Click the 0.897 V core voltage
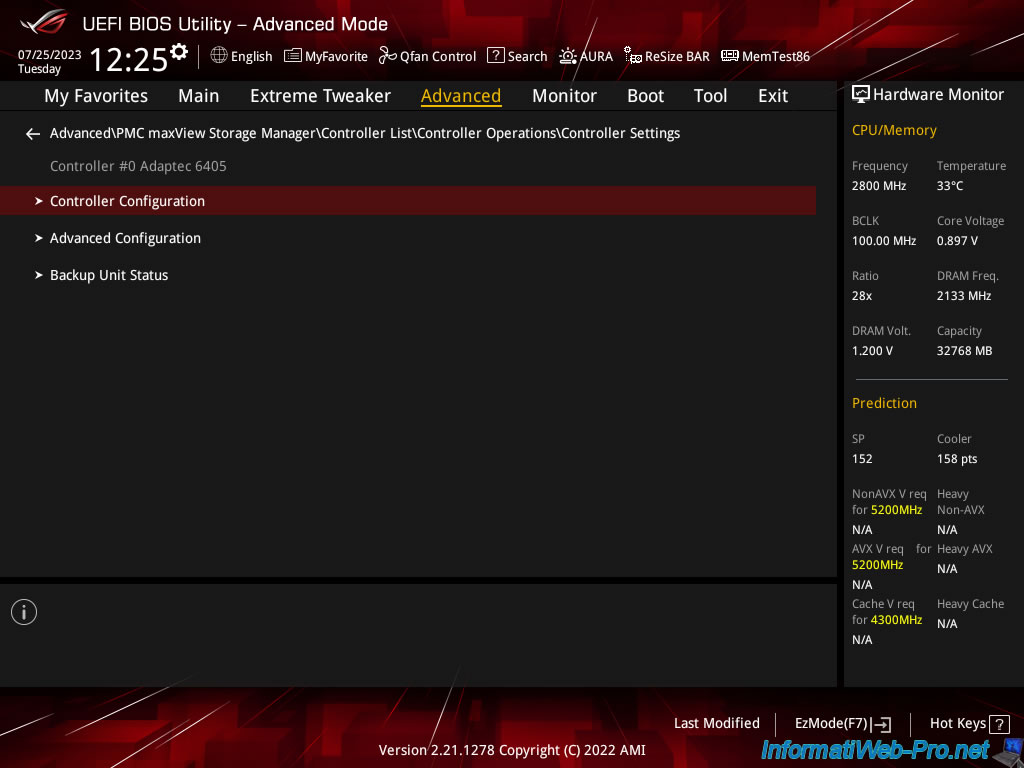This screenshot has height=768, width=1024. point(957,241)
